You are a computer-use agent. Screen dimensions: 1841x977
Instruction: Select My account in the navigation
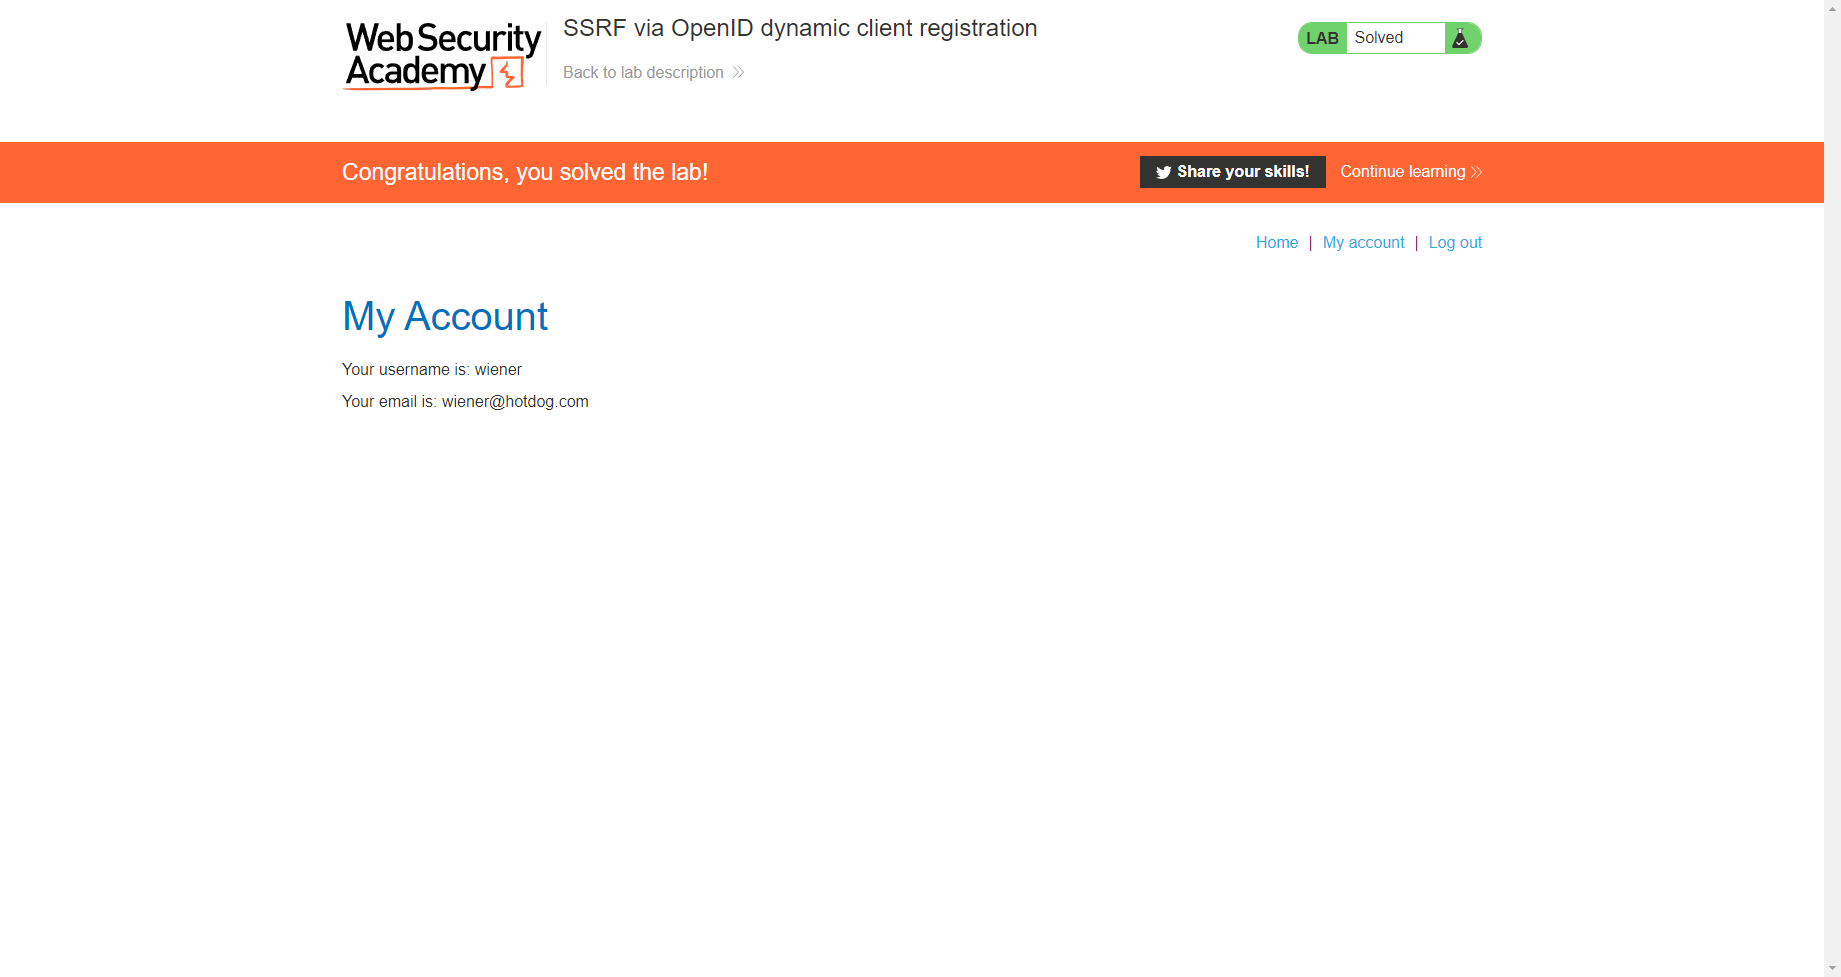(1362, 242)
